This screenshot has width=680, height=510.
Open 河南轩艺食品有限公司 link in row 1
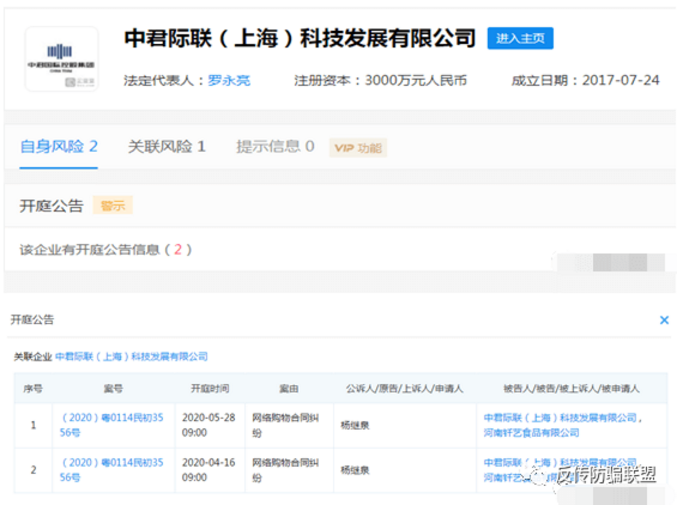click(x=531, y=433)
